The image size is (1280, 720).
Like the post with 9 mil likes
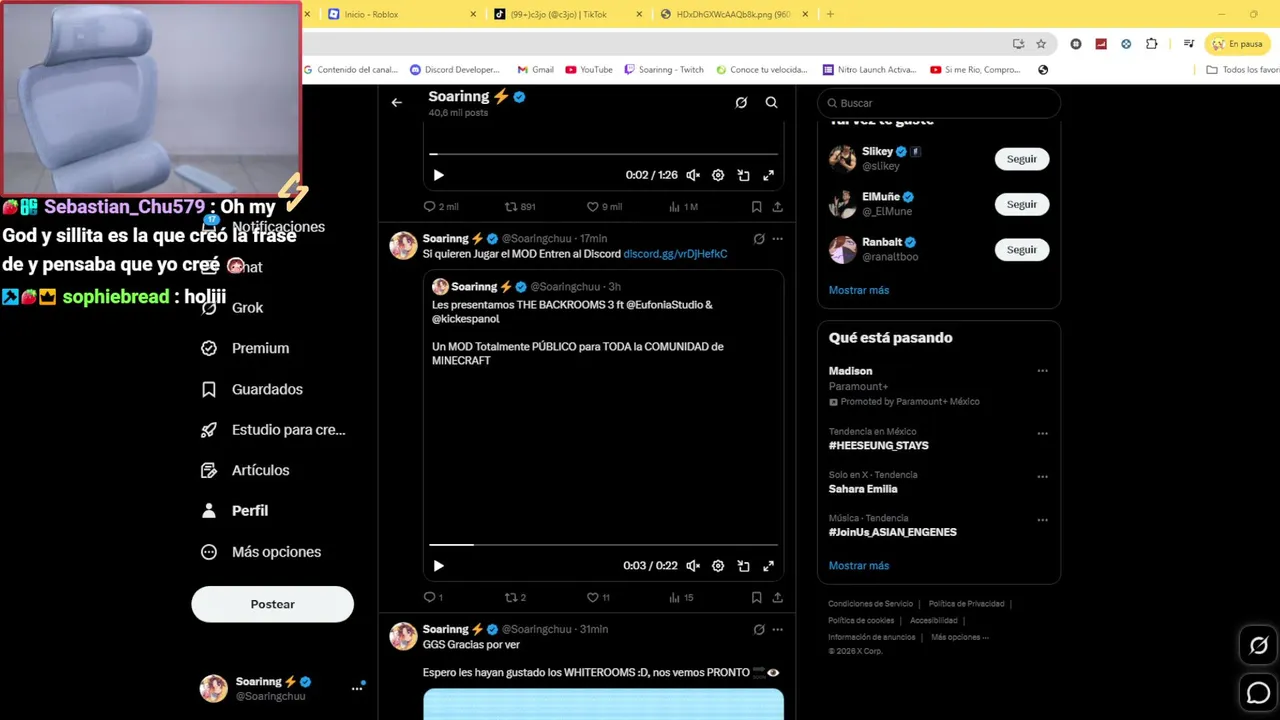[x=604, y=207]
